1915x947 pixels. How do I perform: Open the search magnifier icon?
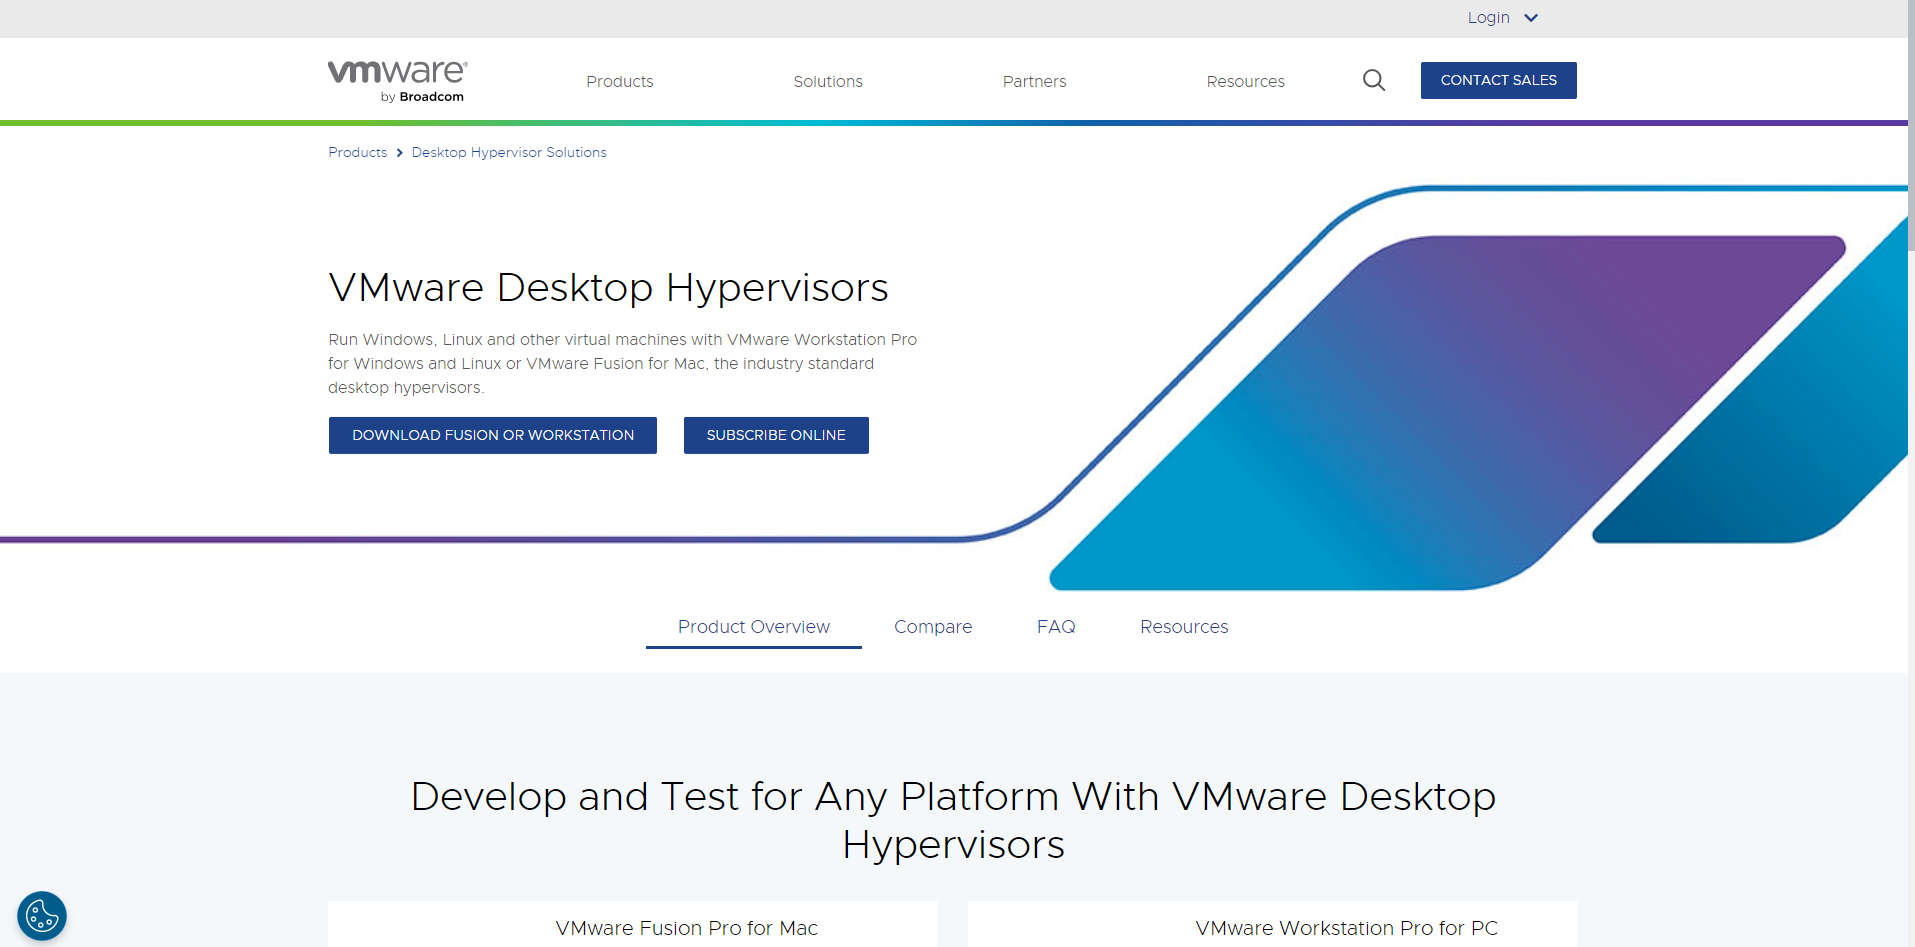(1374, 81)
